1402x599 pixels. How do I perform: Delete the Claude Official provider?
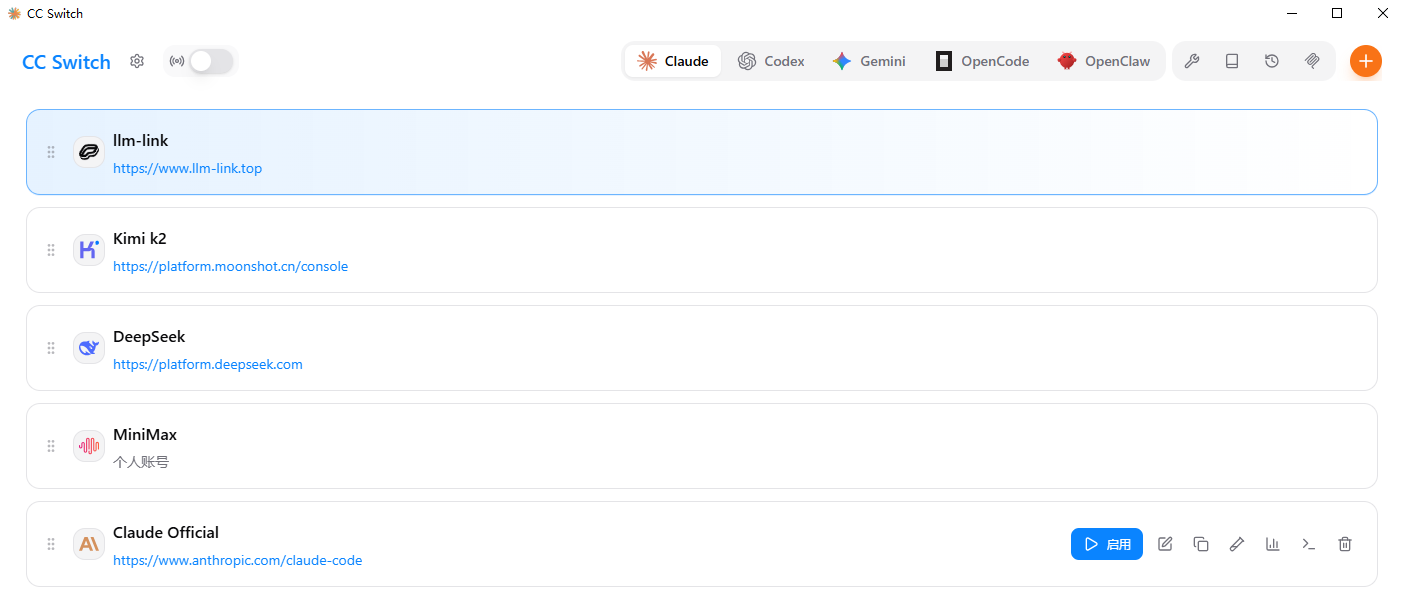coord(1345,544)
